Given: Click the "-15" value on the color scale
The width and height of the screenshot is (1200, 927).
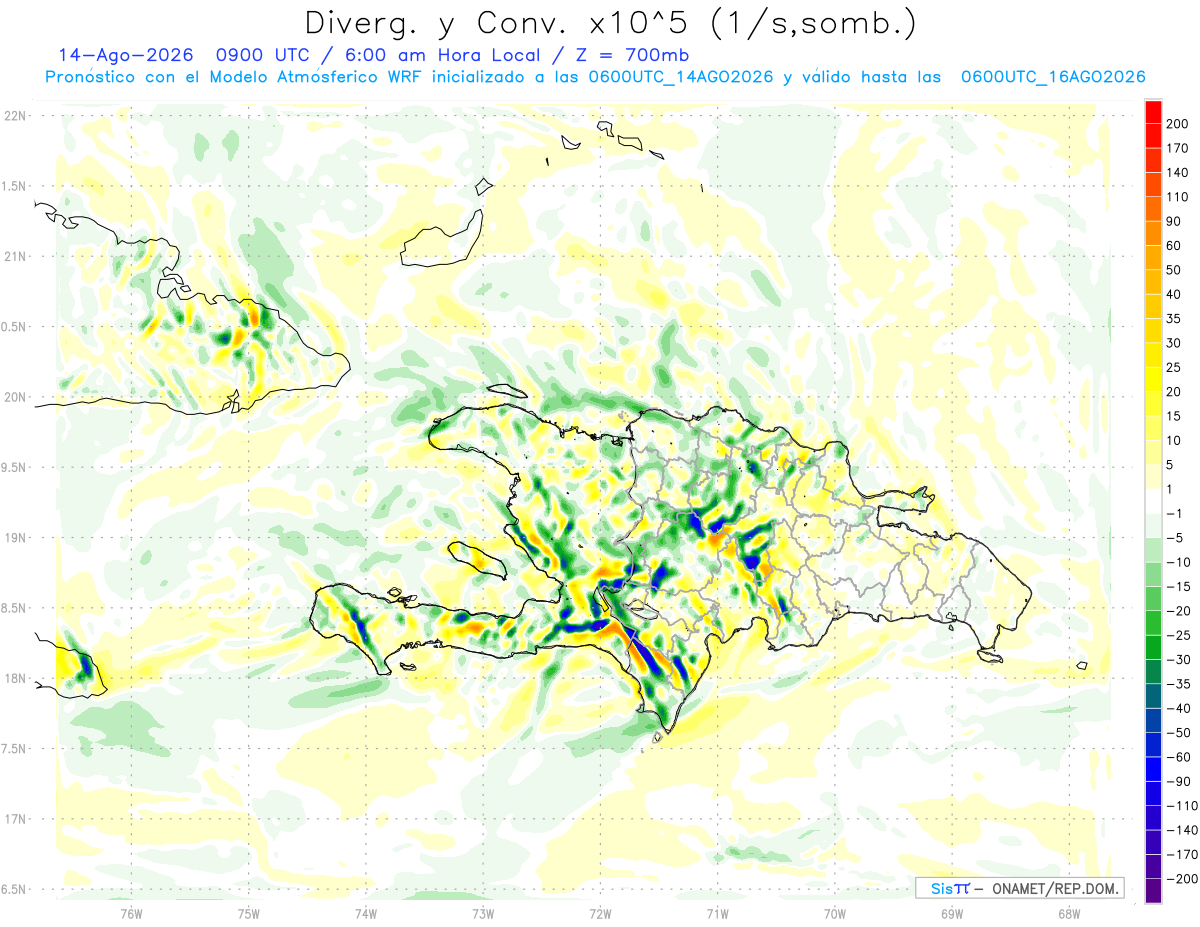Looking at the screenshot, I should (1177, 587).
